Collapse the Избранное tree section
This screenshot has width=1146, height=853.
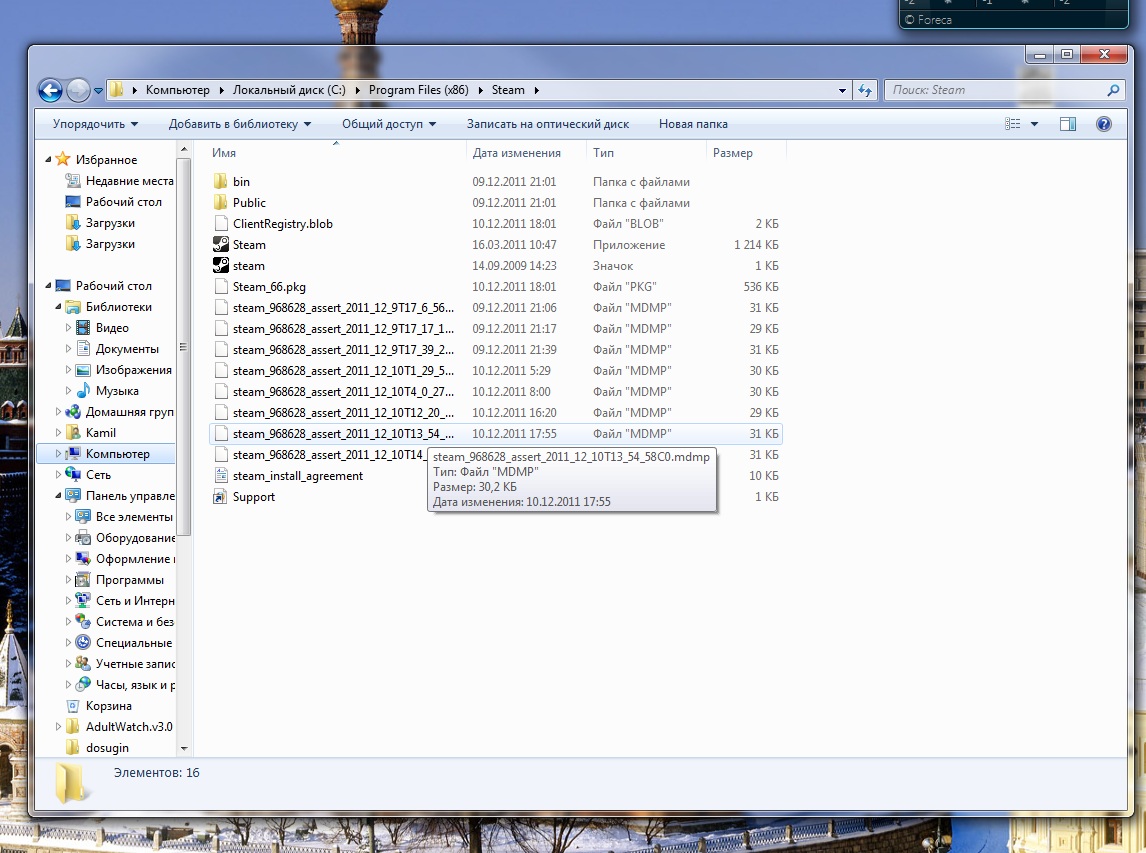click(x=48, y=159)
